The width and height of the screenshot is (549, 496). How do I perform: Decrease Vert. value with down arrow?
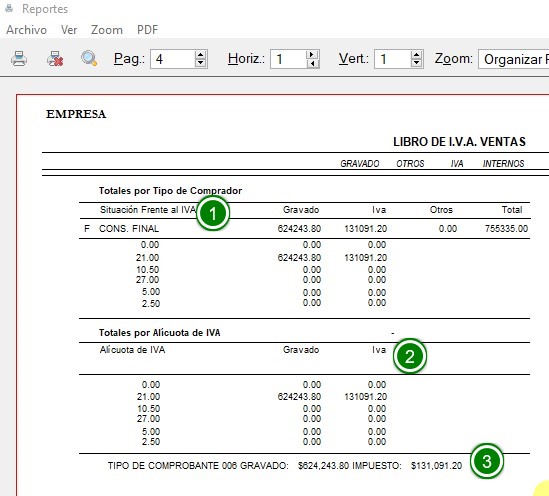click(416, 63)
